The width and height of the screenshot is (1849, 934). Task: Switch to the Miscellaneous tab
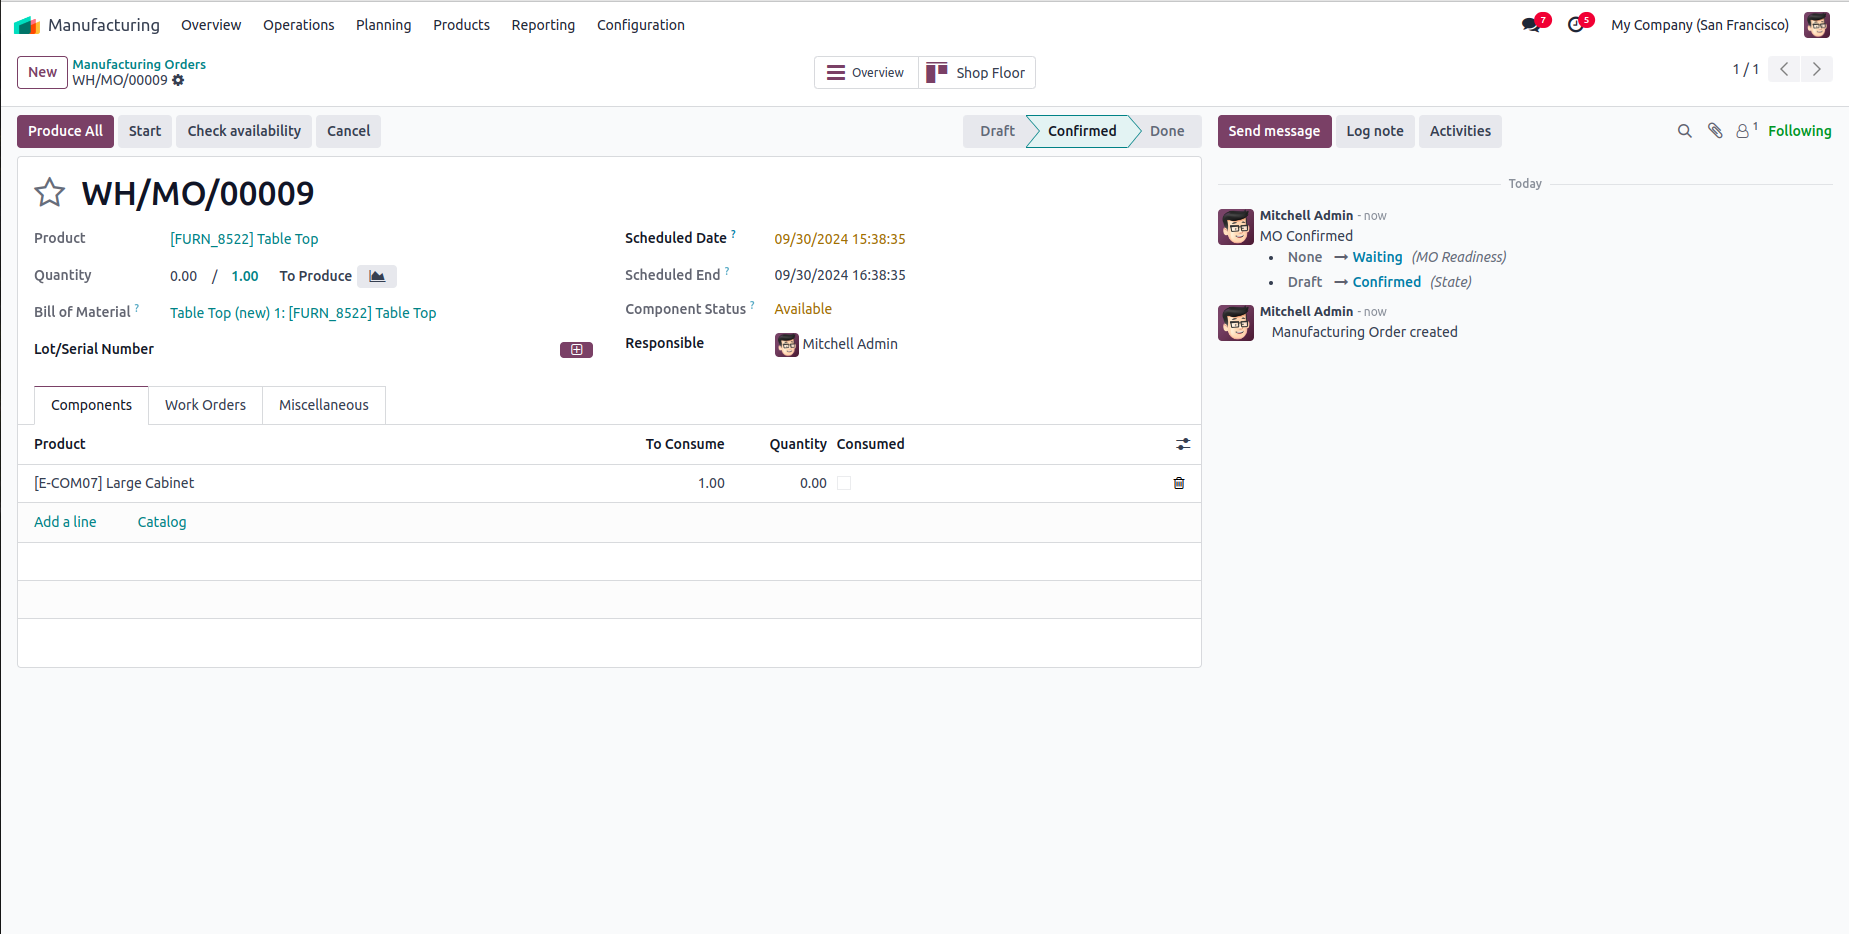point(324,405)
